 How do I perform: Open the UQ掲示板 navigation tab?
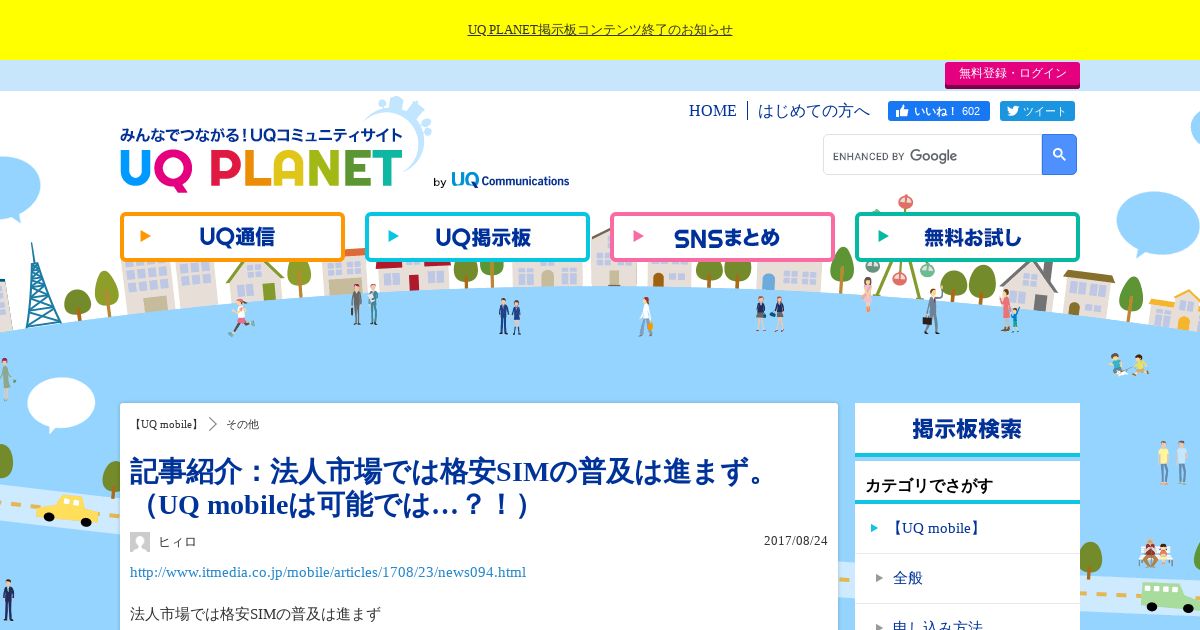tap(477, 237)
